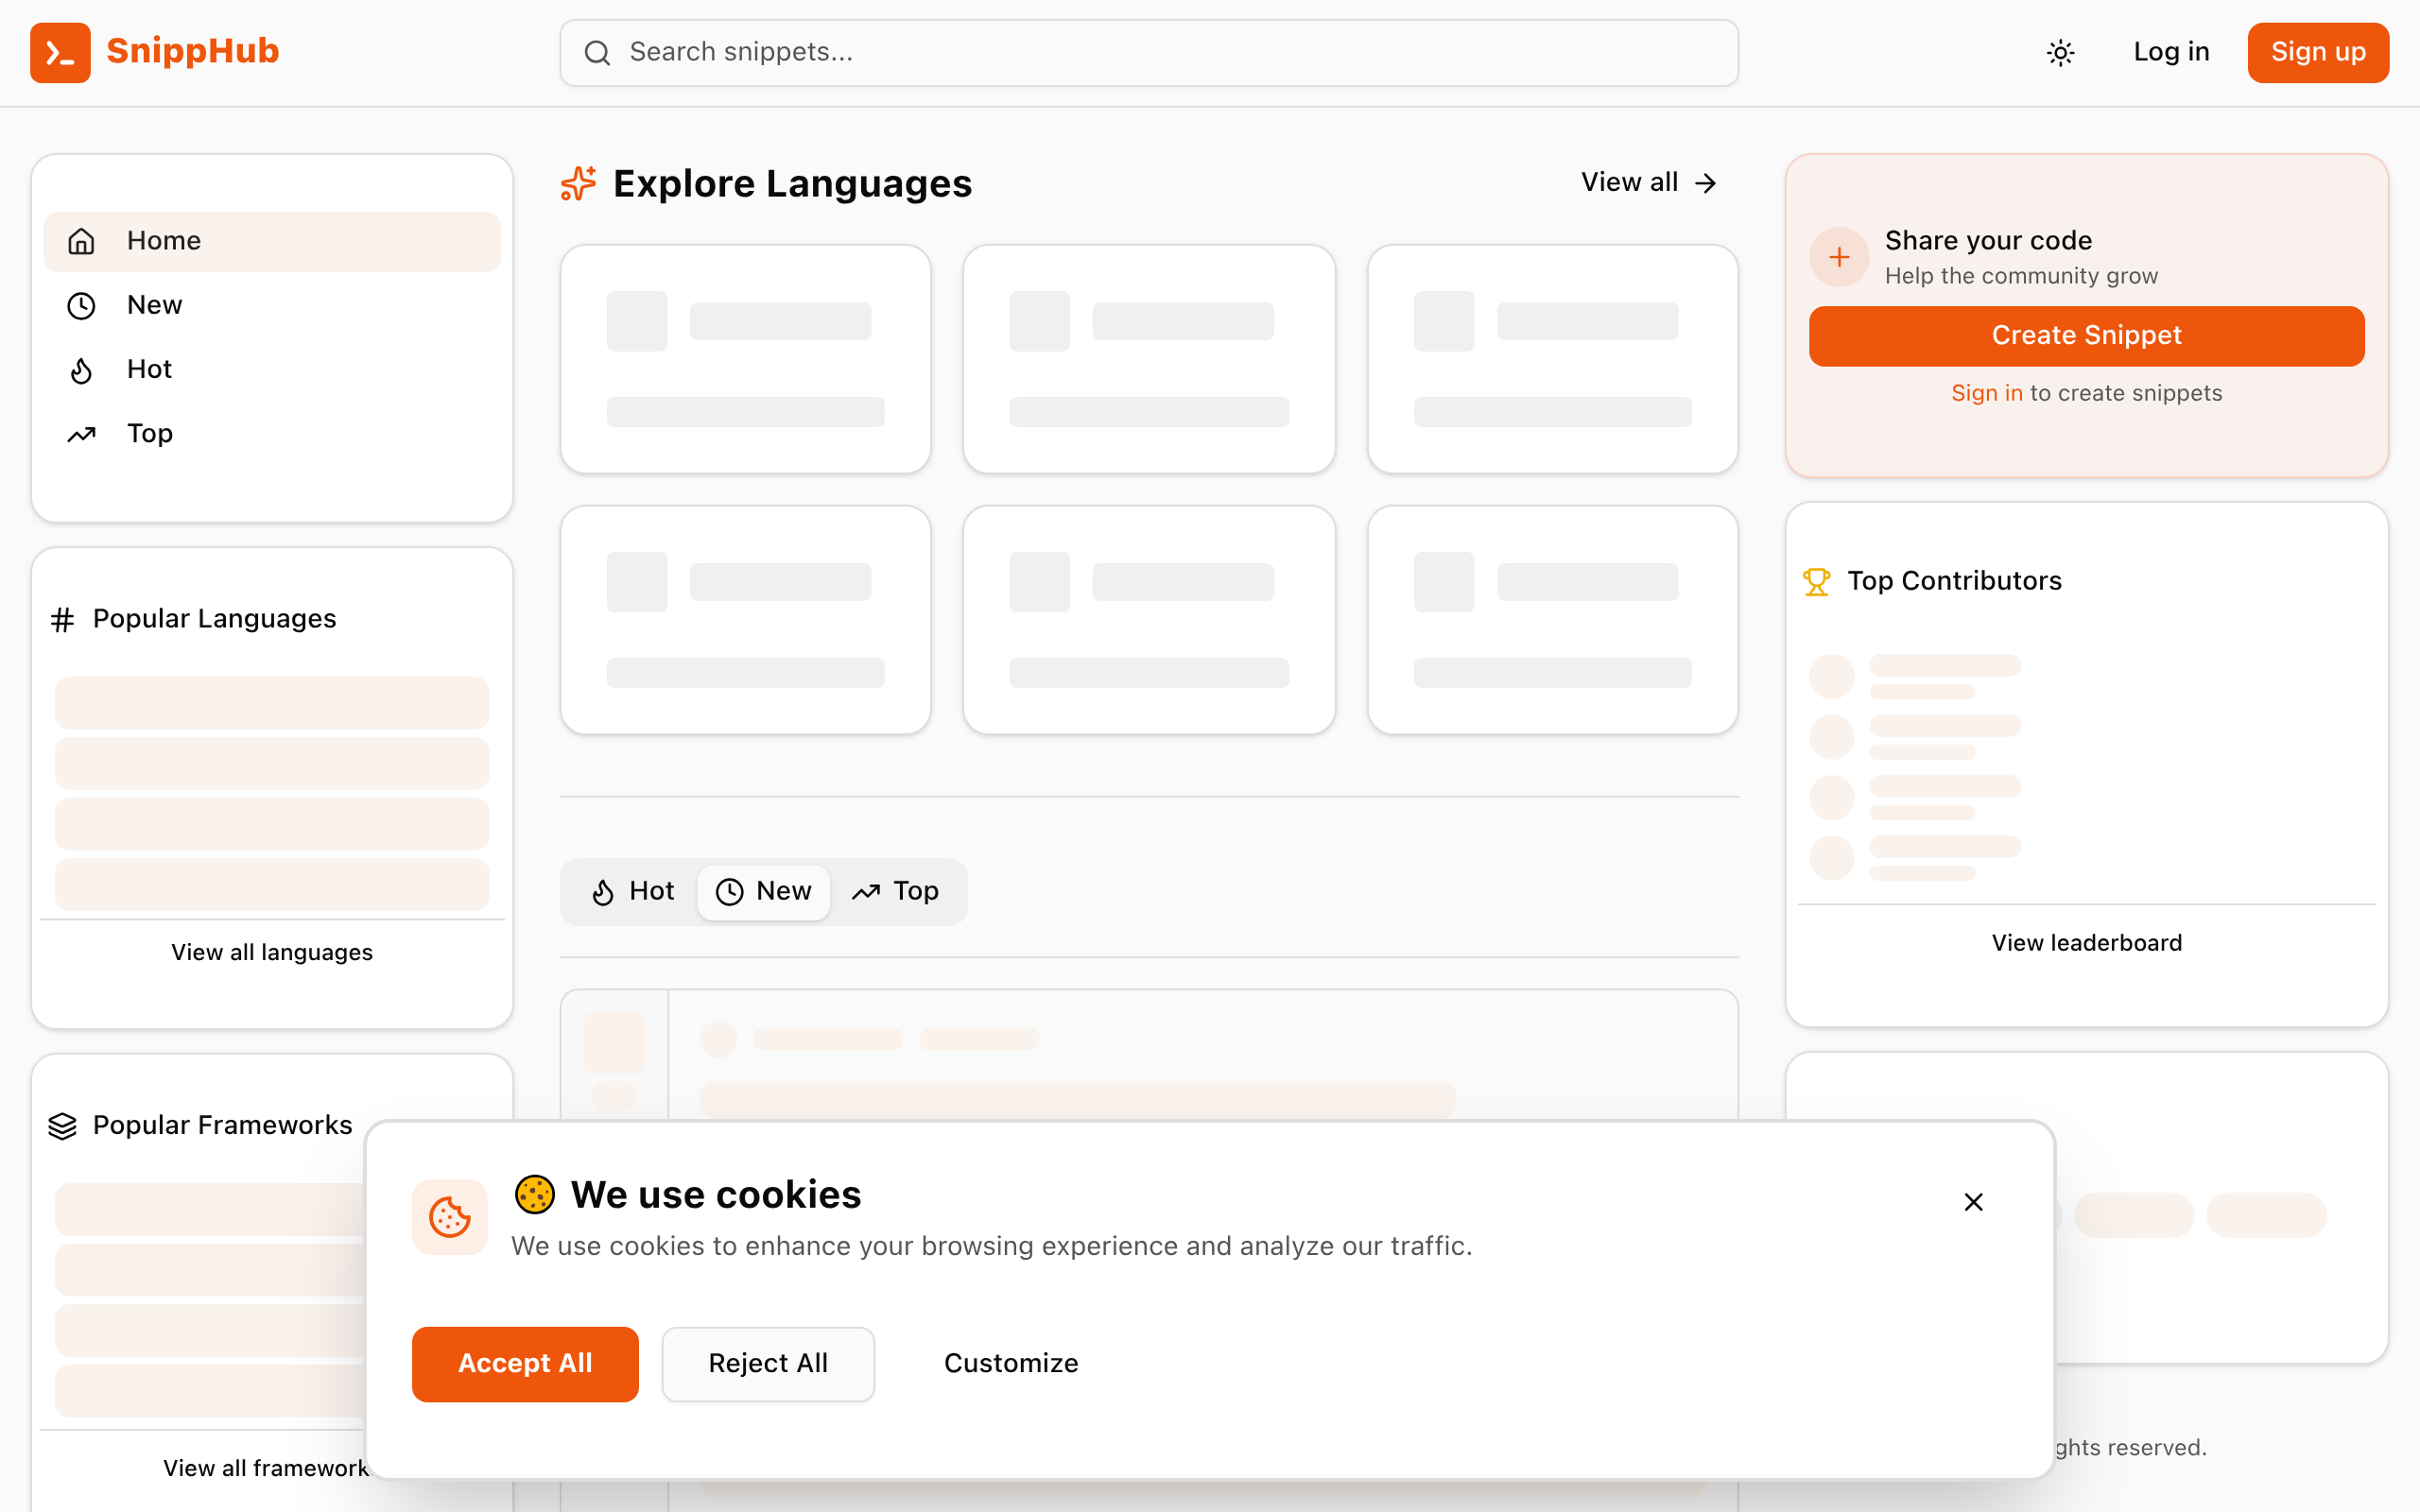This screenshot has height=1512, width=2420.
Task: Open View all arrow for Explore Languages
Action: click(1648, 183)
